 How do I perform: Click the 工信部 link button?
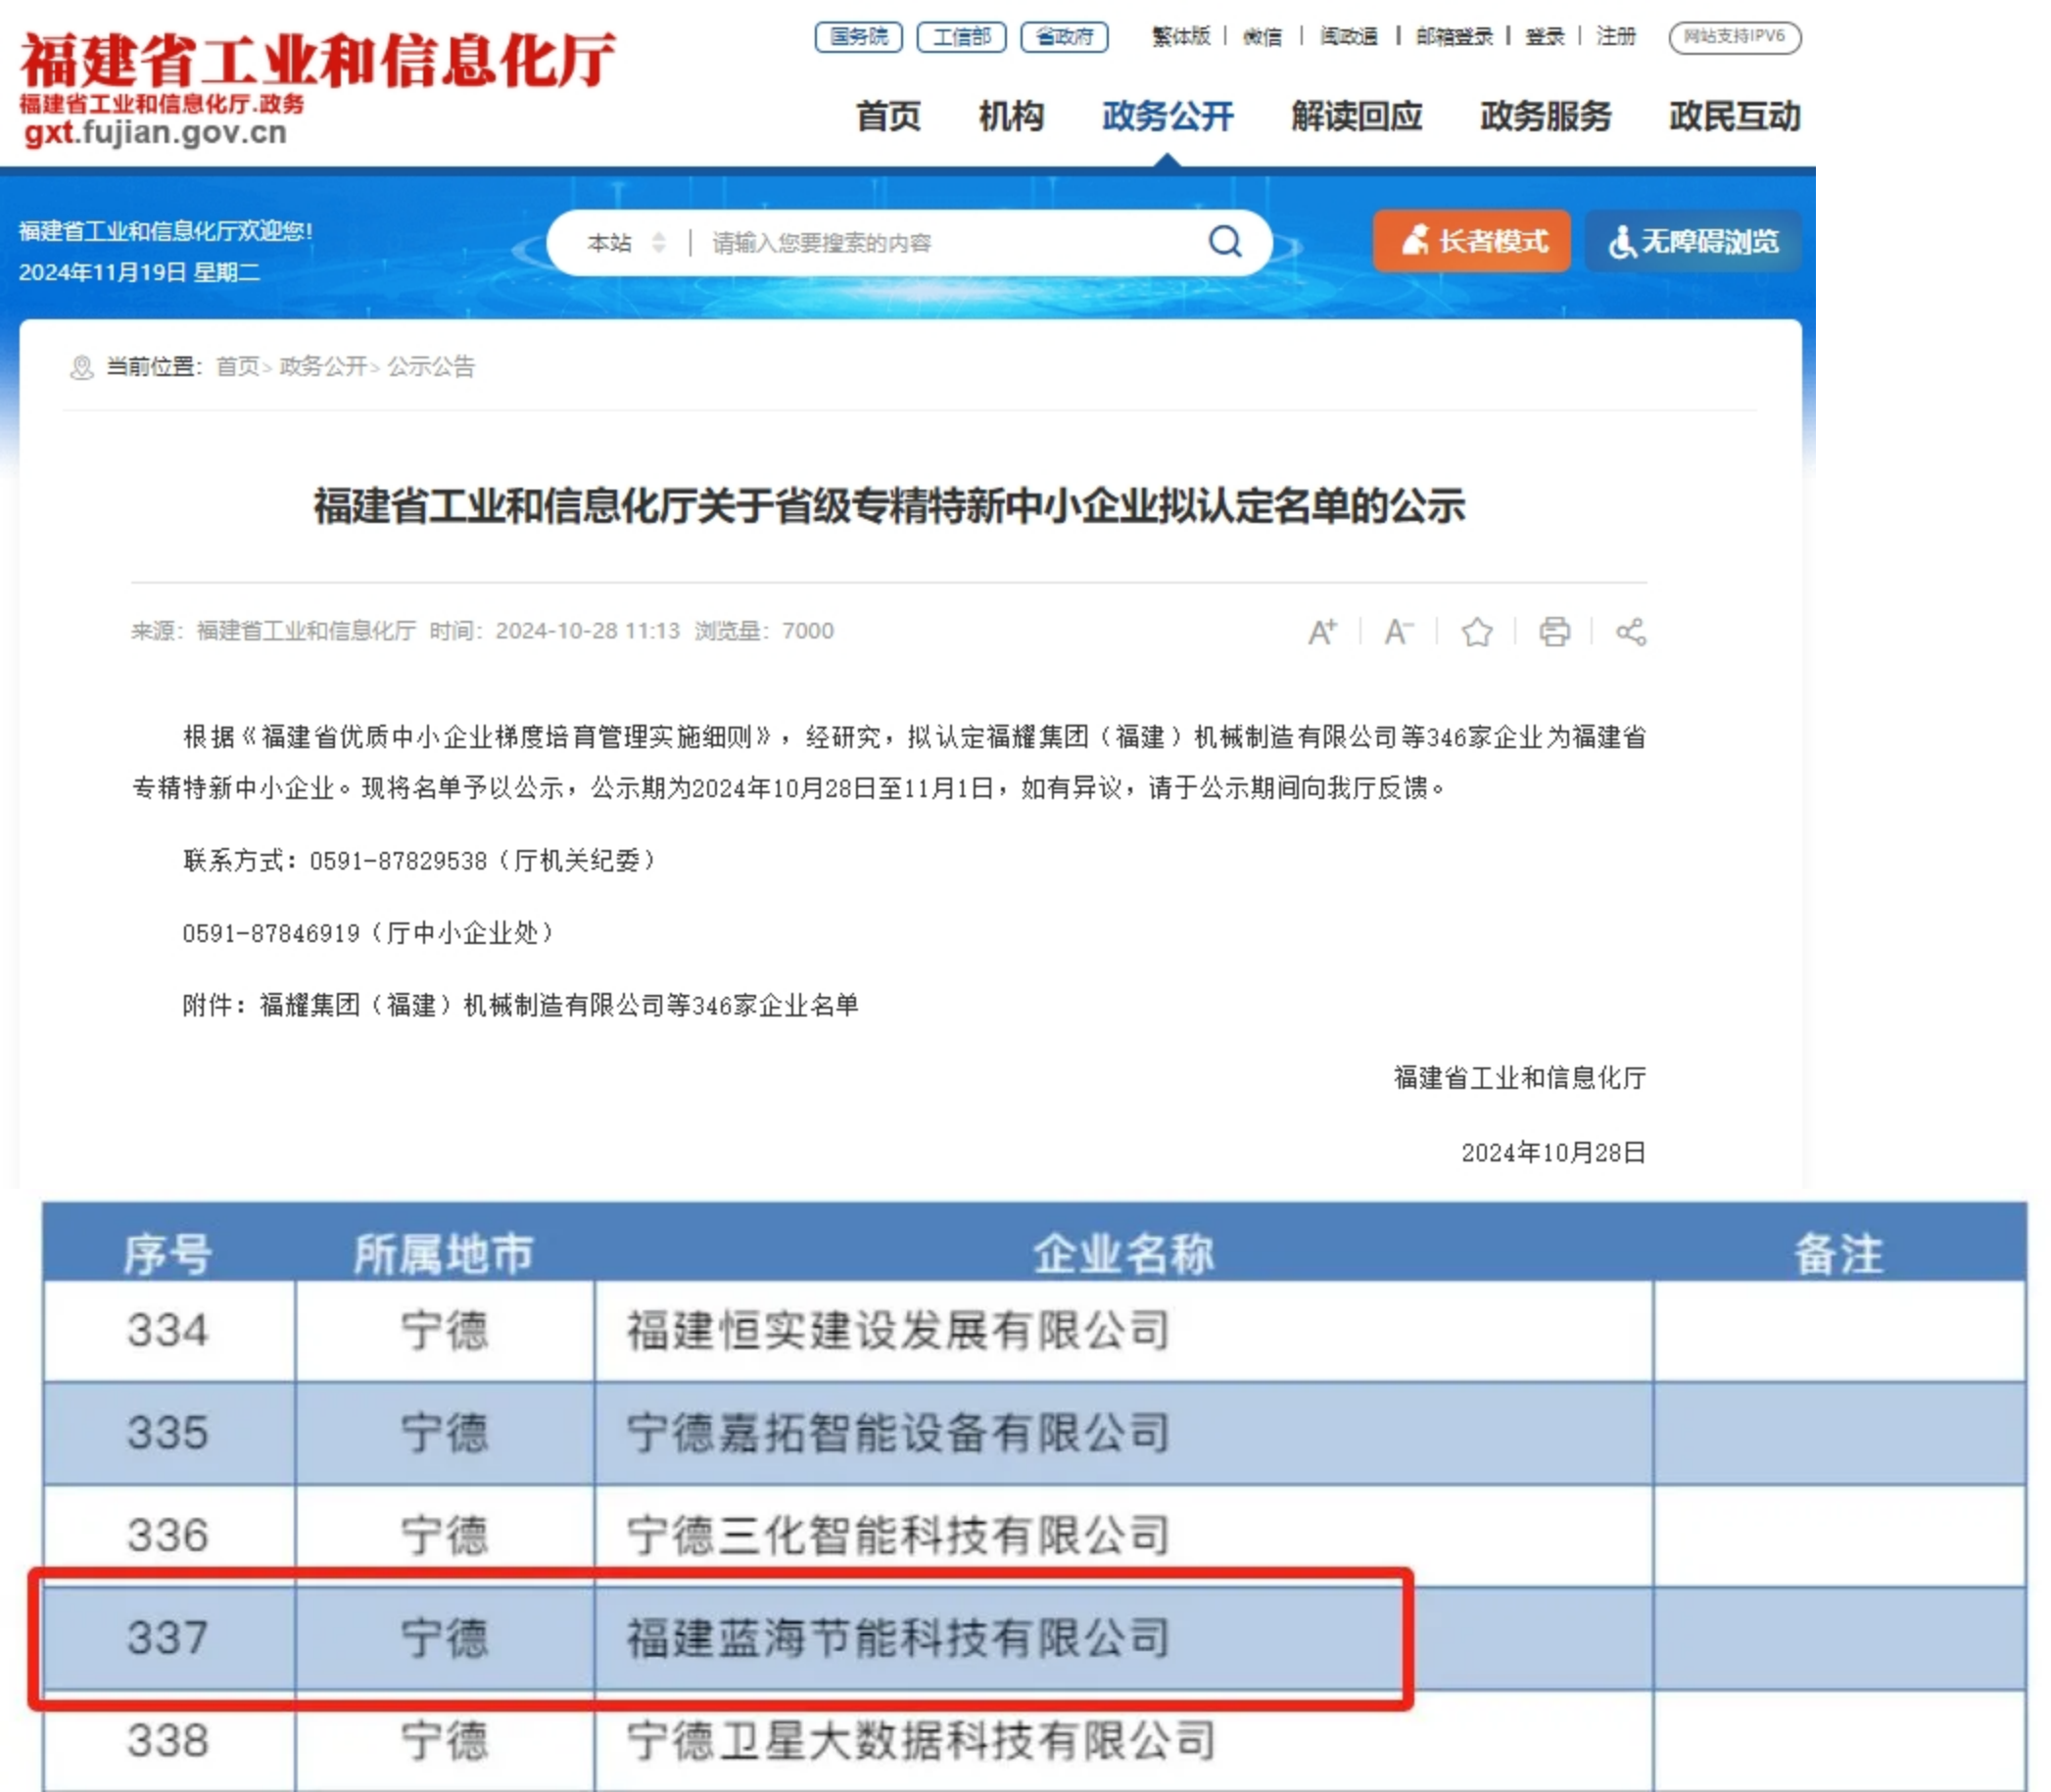coord(961,37)
